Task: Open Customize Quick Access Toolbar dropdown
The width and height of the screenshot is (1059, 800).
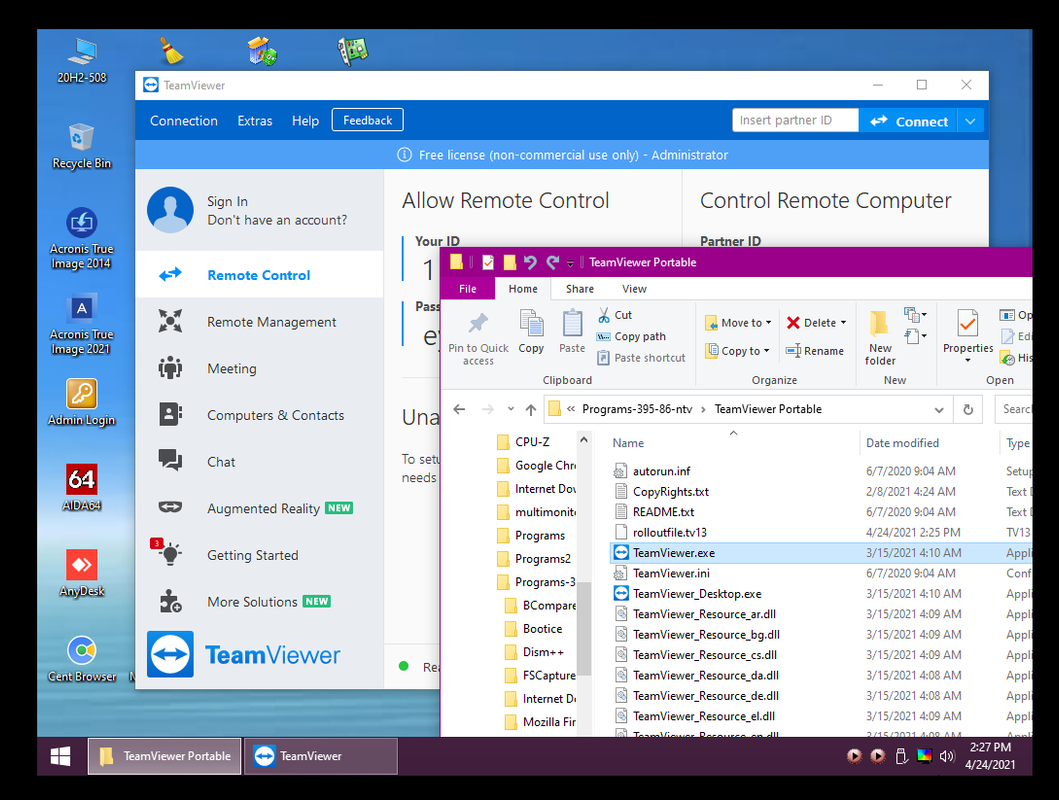Action: coord(570,263)
